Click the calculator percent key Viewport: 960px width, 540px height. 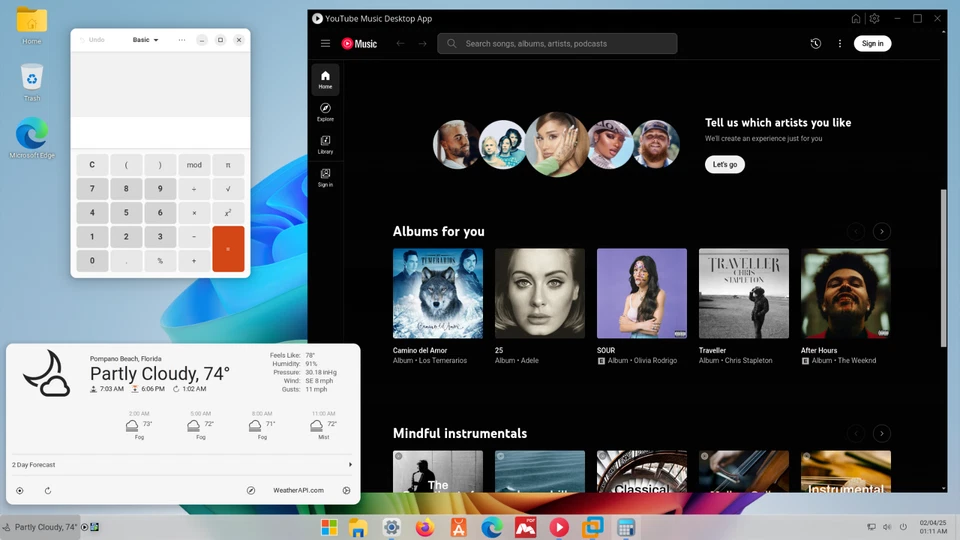[x=160, y=260]
